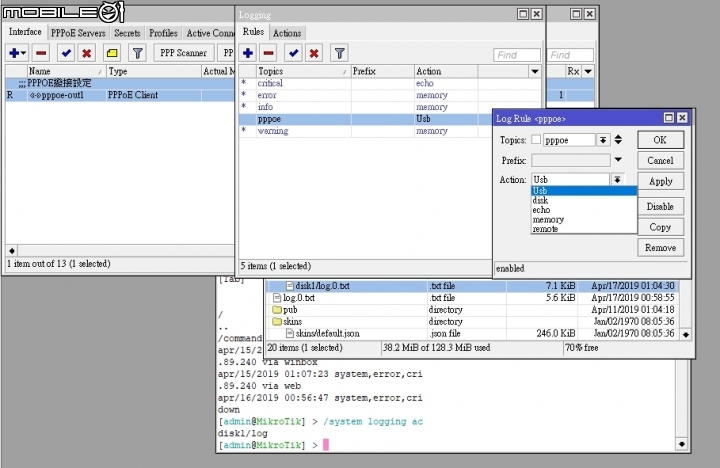
Task: Select the error logging rule row
Action: click(390, 95)
